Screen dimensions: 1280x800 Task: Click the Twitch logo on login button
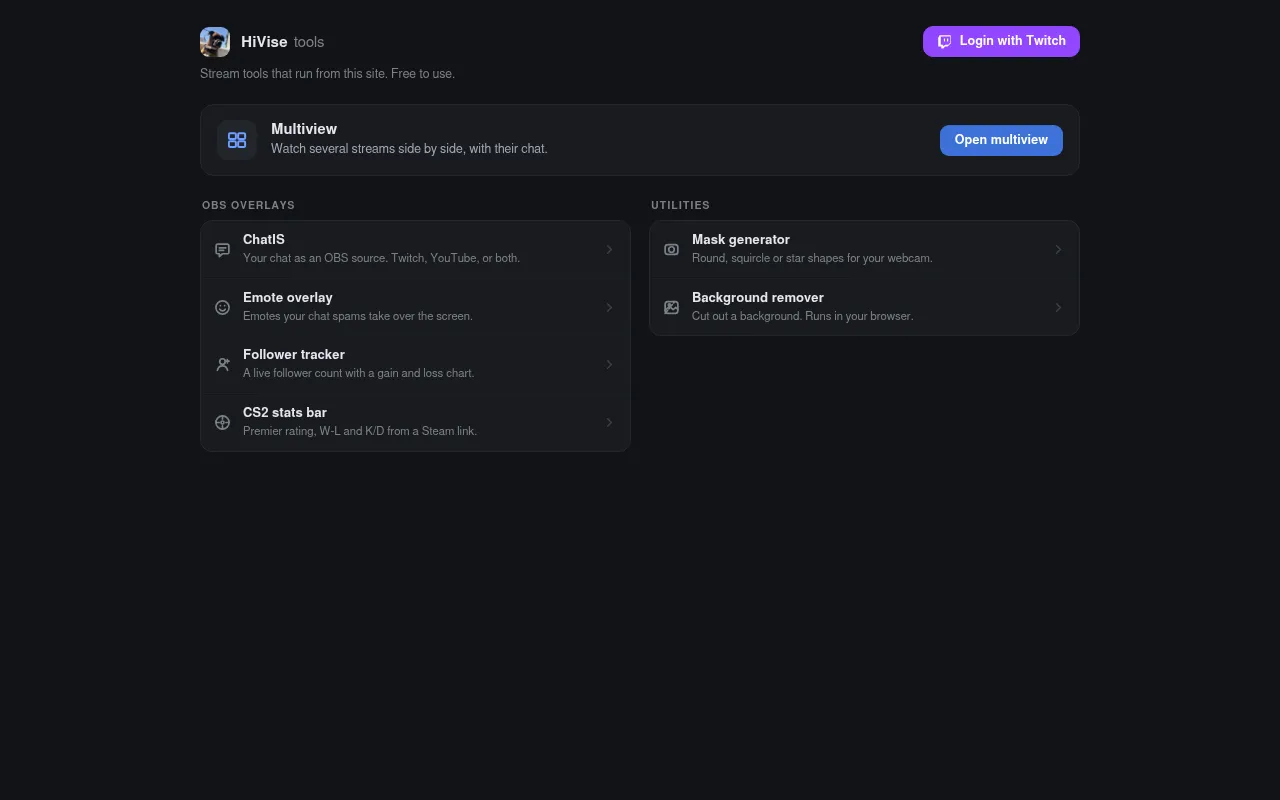(x=945, y=42)
